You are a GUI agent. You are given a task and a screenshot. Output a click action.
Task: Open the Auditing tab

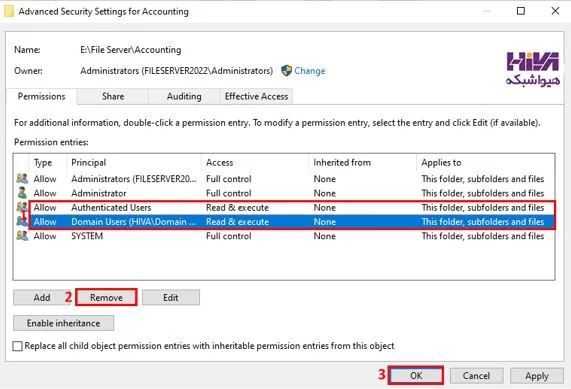pos(184,97)
